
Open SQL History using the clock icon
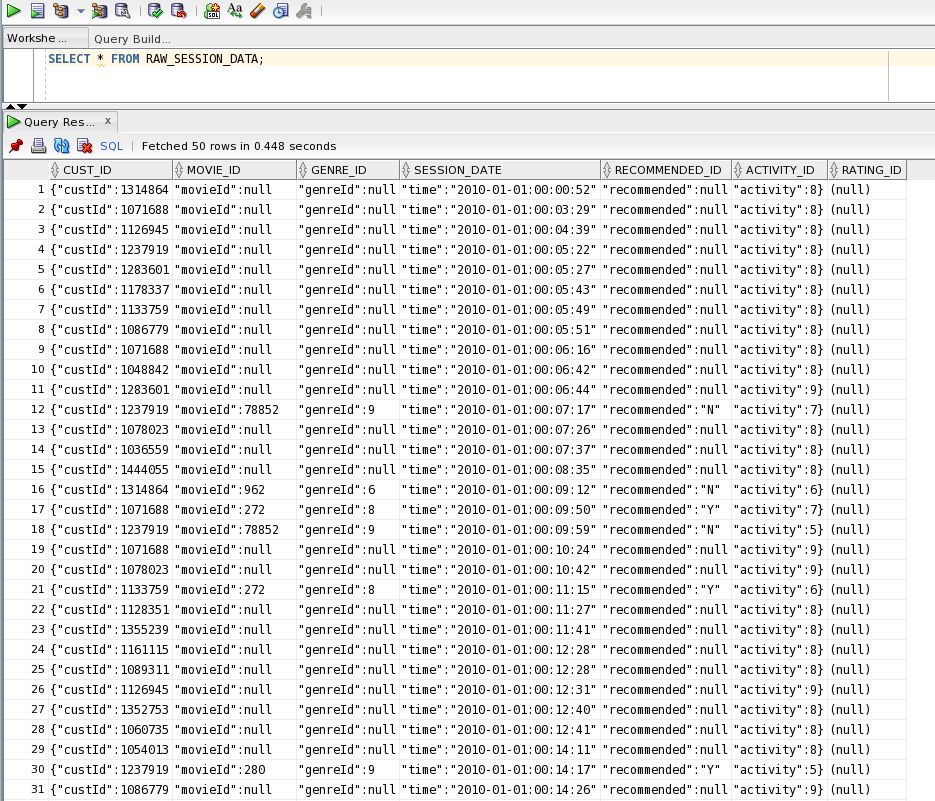279,11
